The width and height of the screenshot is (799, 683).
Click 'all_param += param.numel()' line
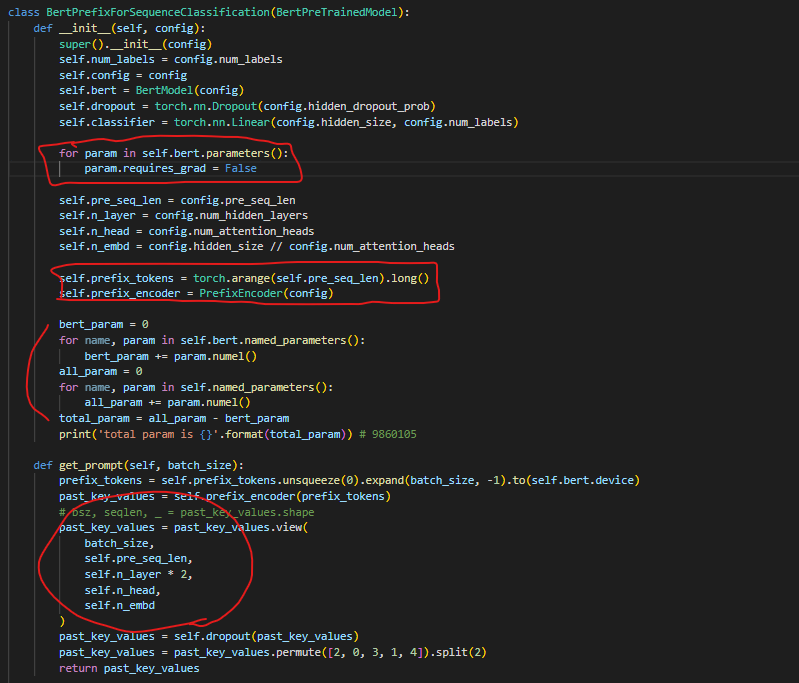(x=168, y=402)
